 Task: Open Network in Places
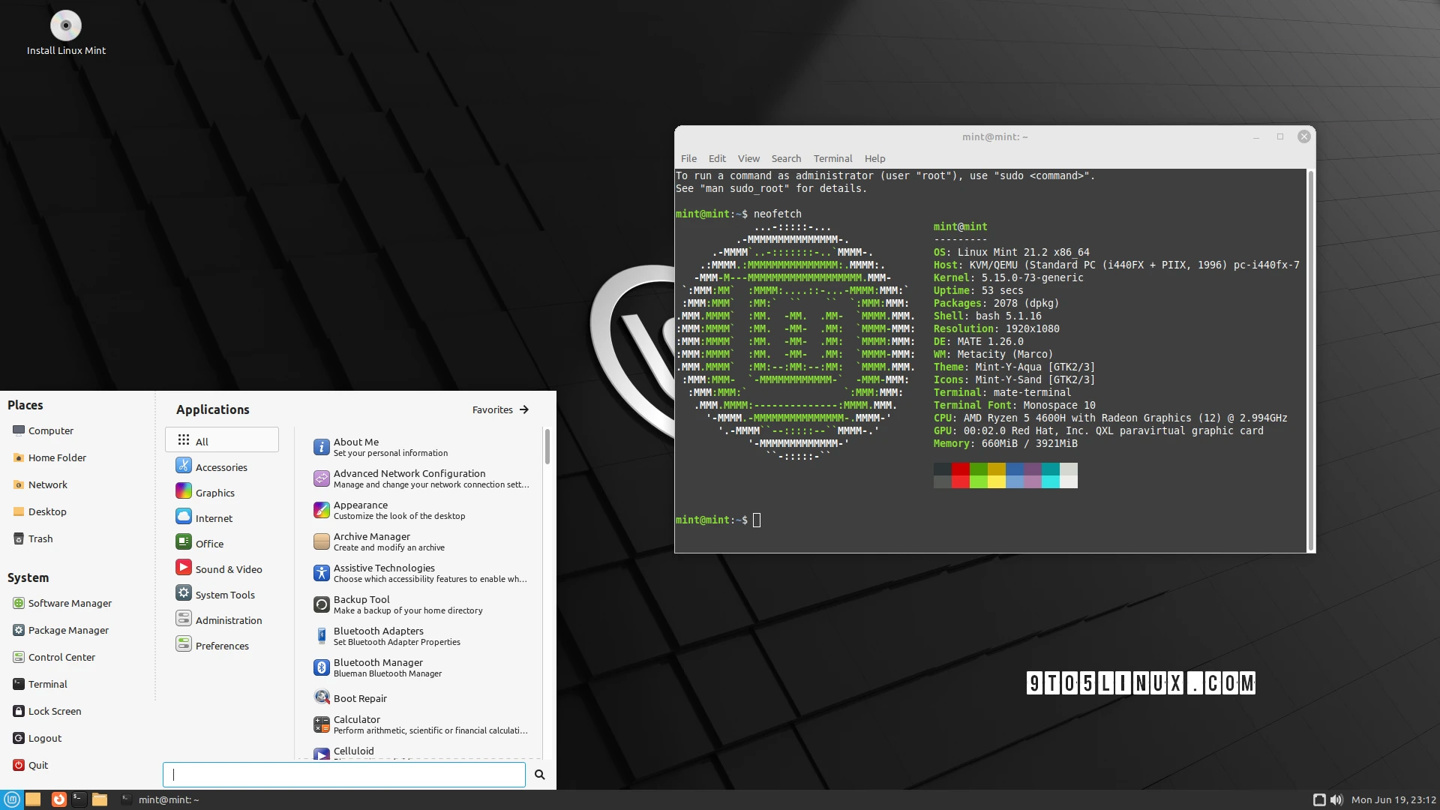(40, 485)
